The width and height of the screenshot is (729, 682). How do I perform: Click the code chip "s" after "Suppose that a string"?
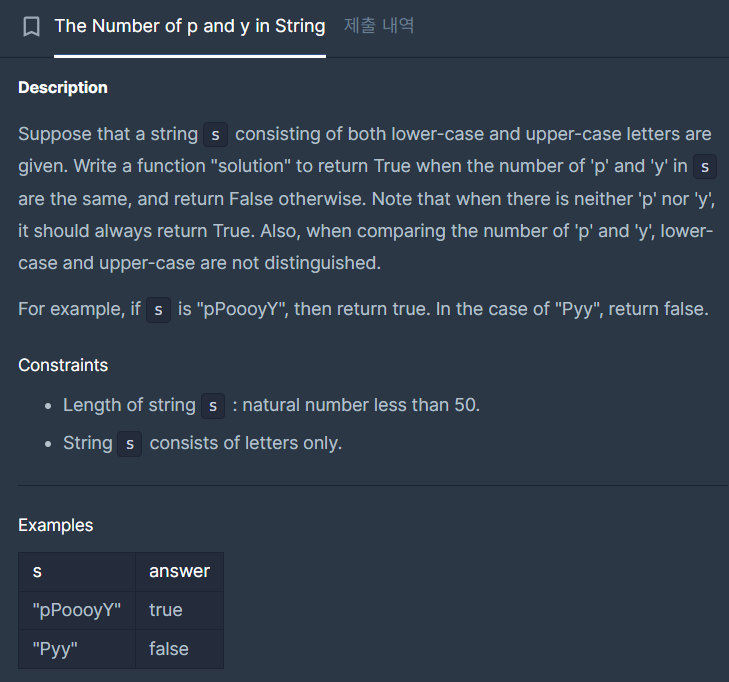pyautogui.click(x=215, y=135)
